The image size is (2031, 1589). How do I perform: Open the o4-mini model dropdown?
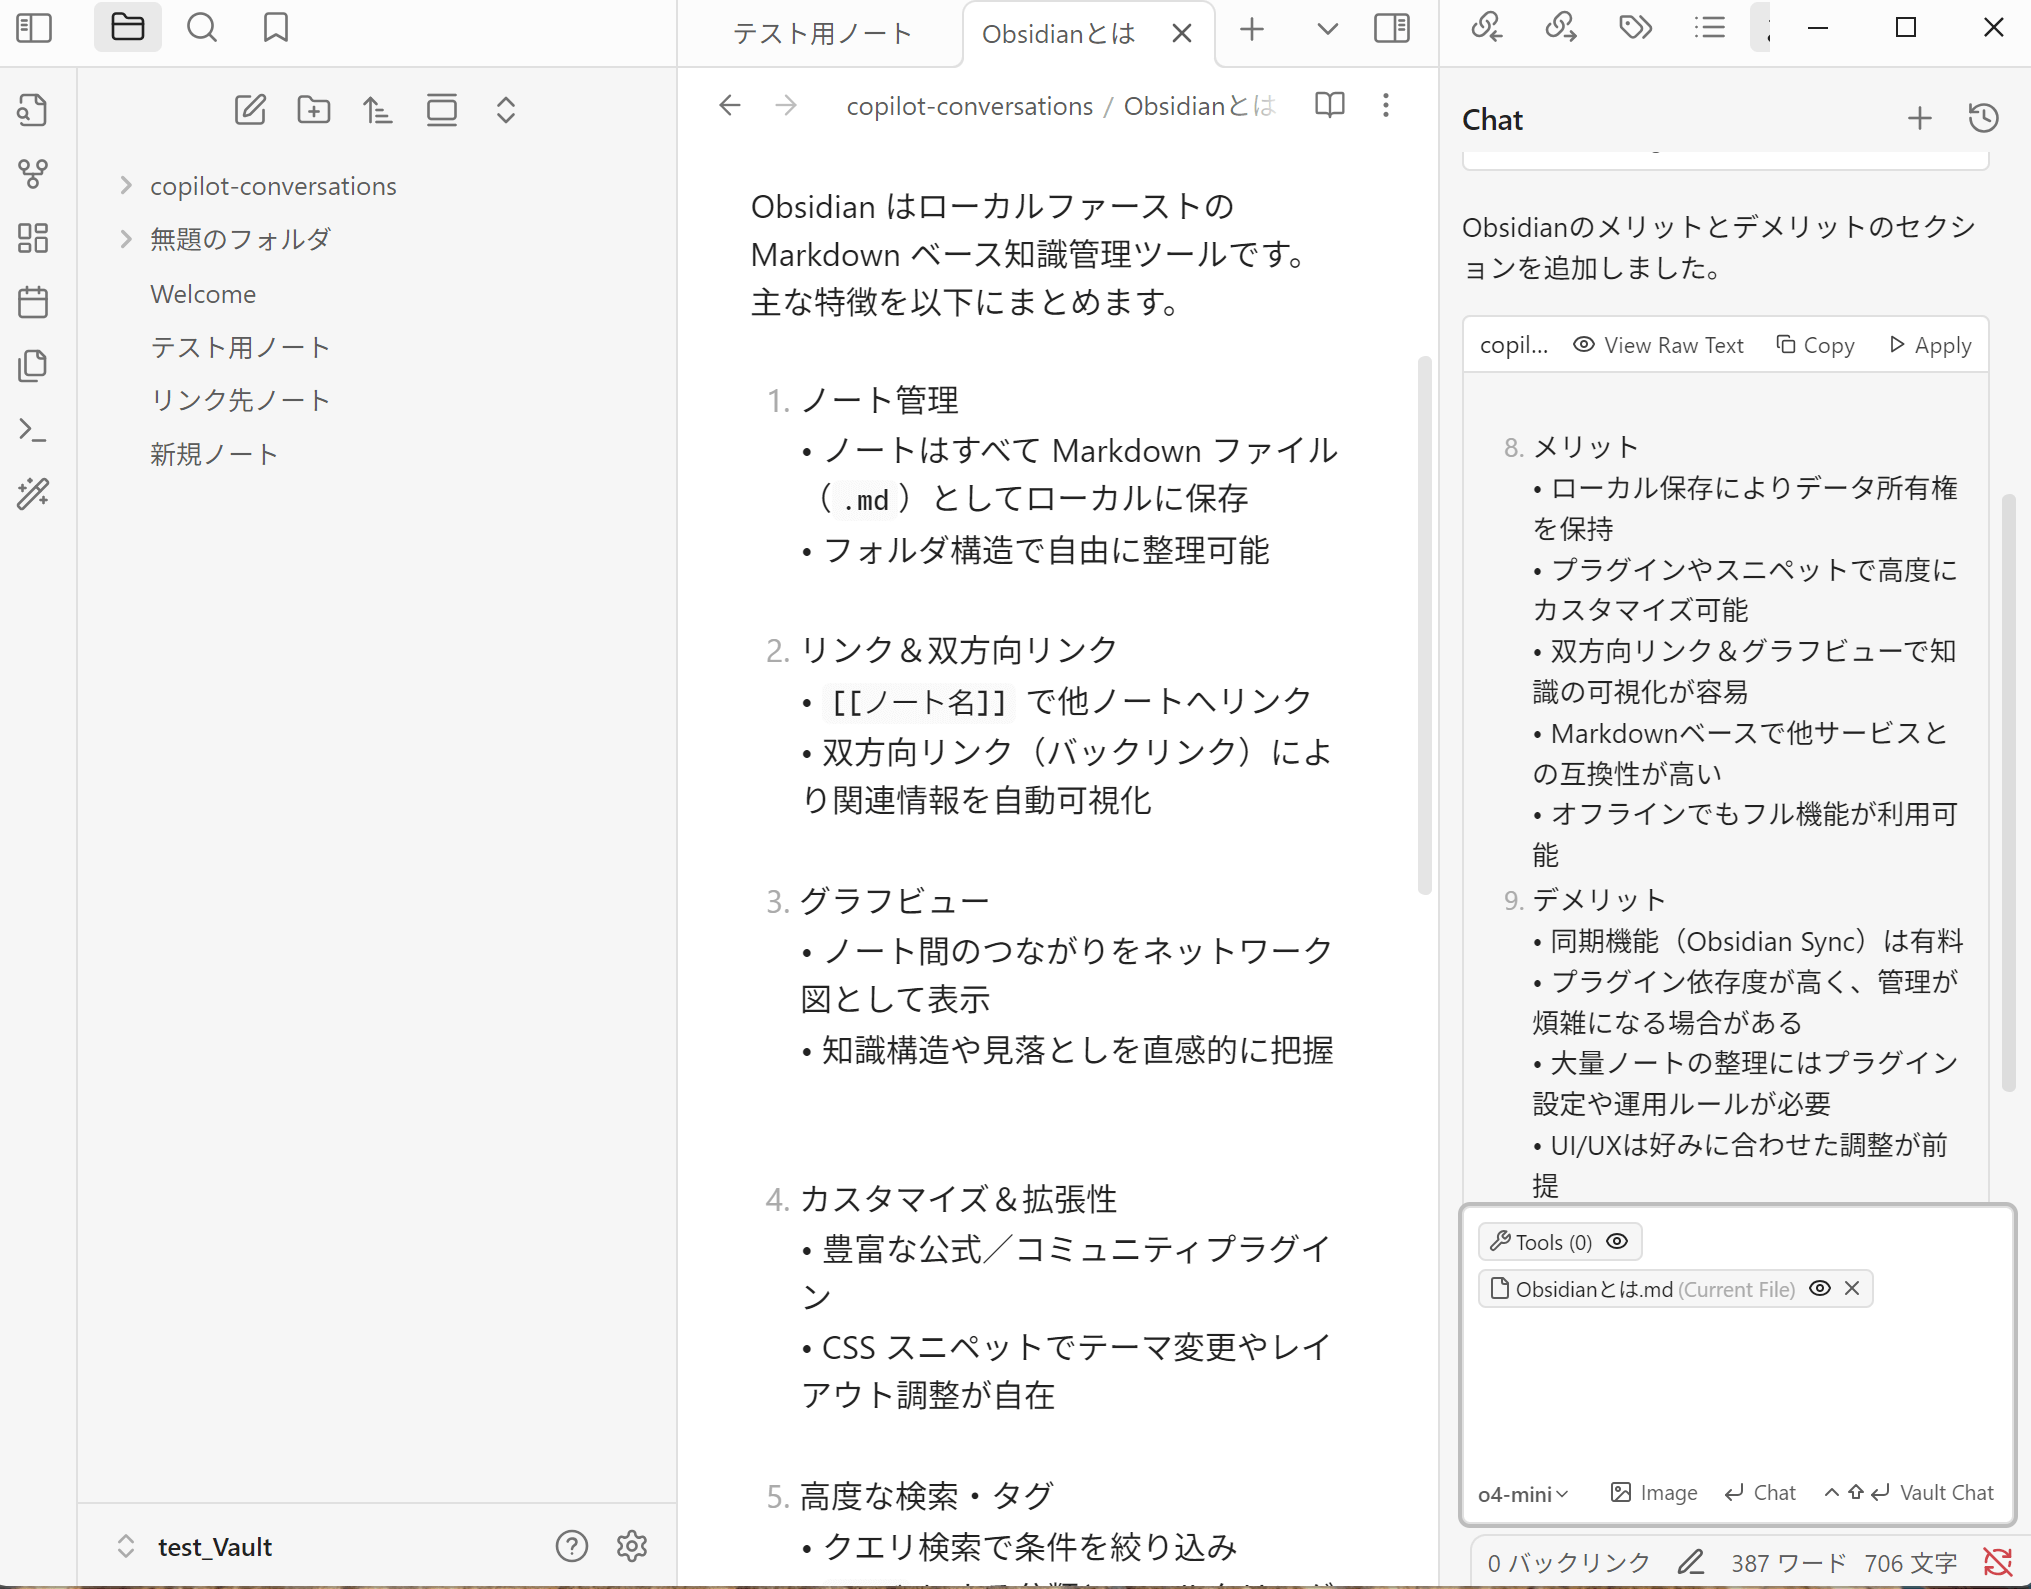[x=1524, y=1494]
